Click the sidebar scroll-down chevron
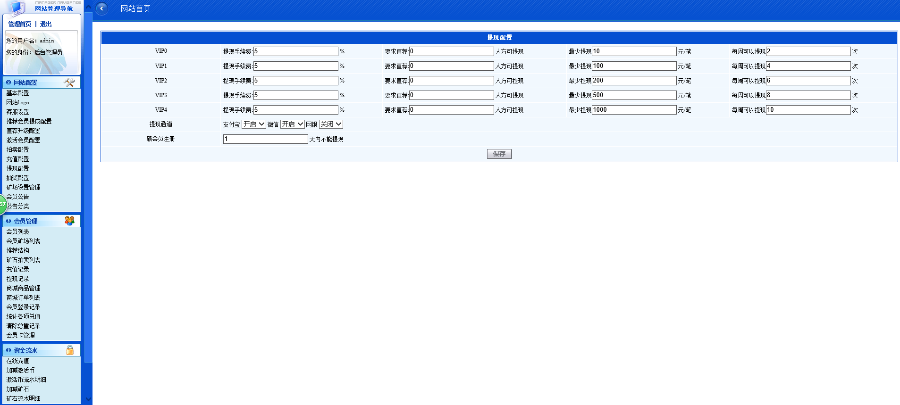 pos(88,398)
